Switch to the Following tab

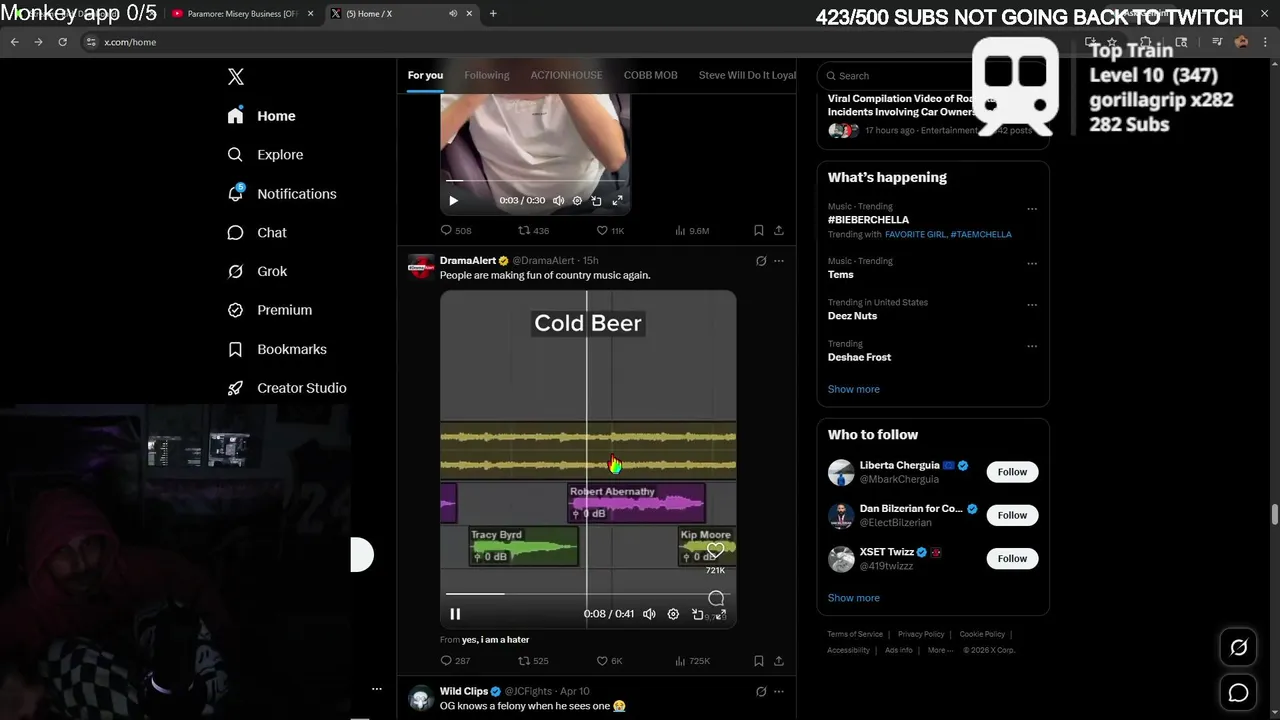(x=487, y=75)
